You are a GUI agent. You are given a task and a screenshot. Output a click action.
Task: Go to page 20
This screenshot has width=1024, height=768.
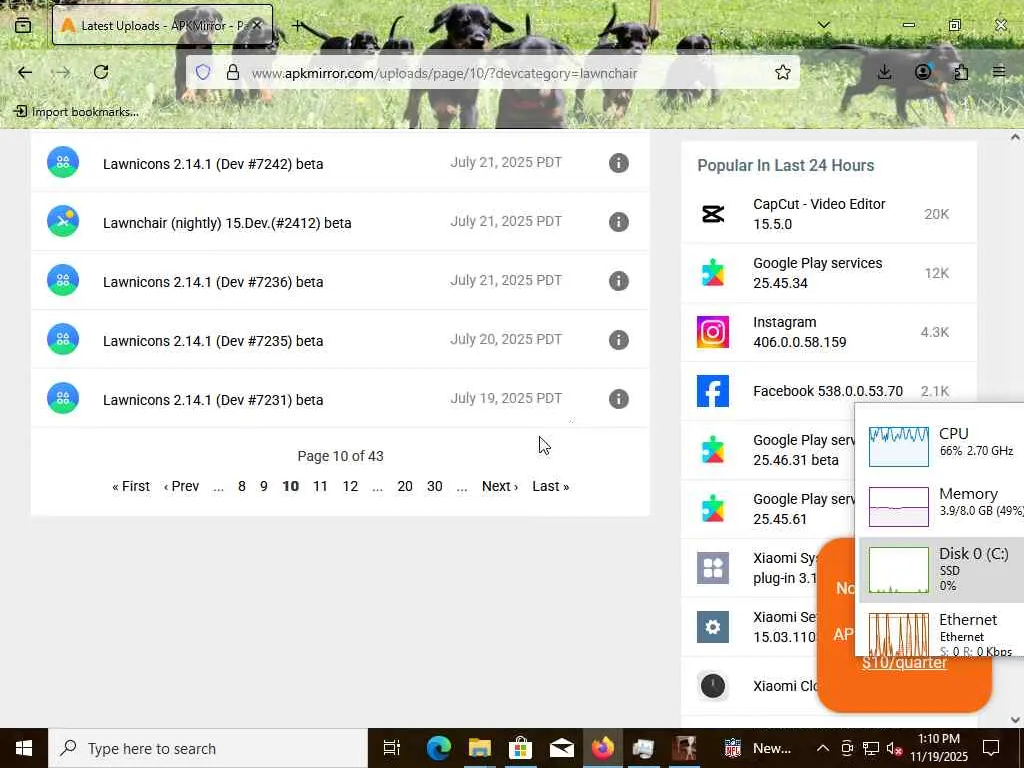click(x=405, y=486)
